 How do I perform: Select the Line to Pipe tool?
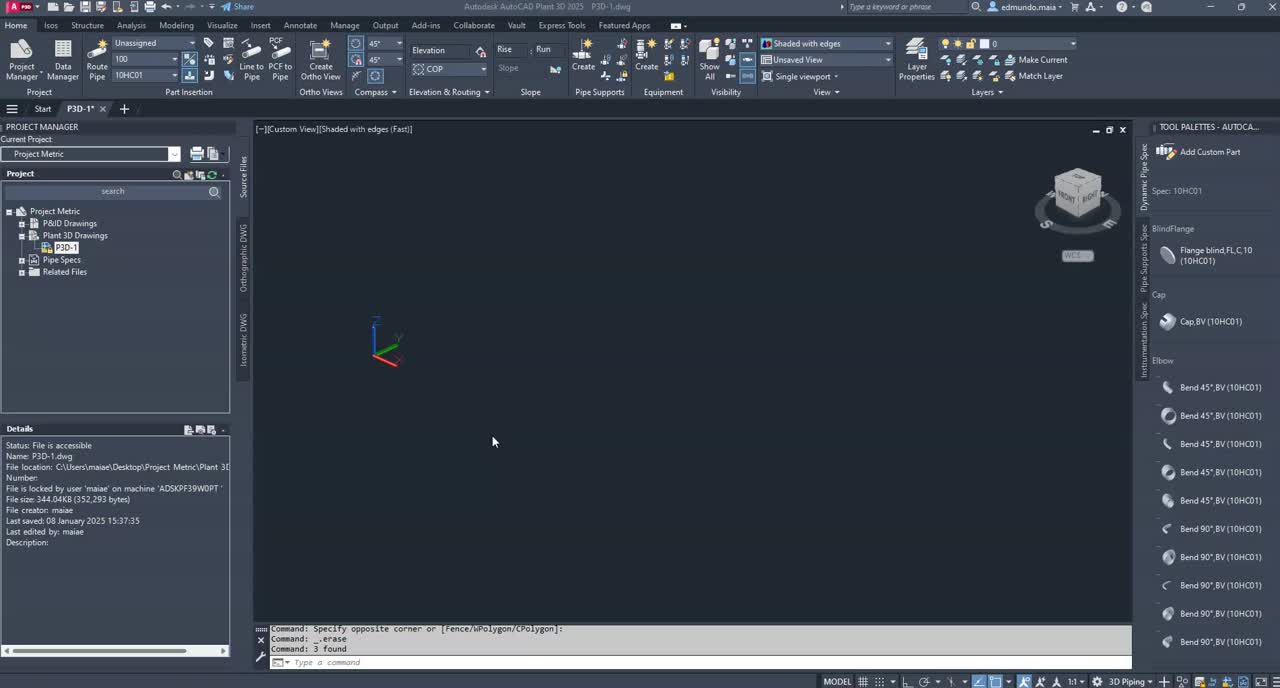[252, 60]
